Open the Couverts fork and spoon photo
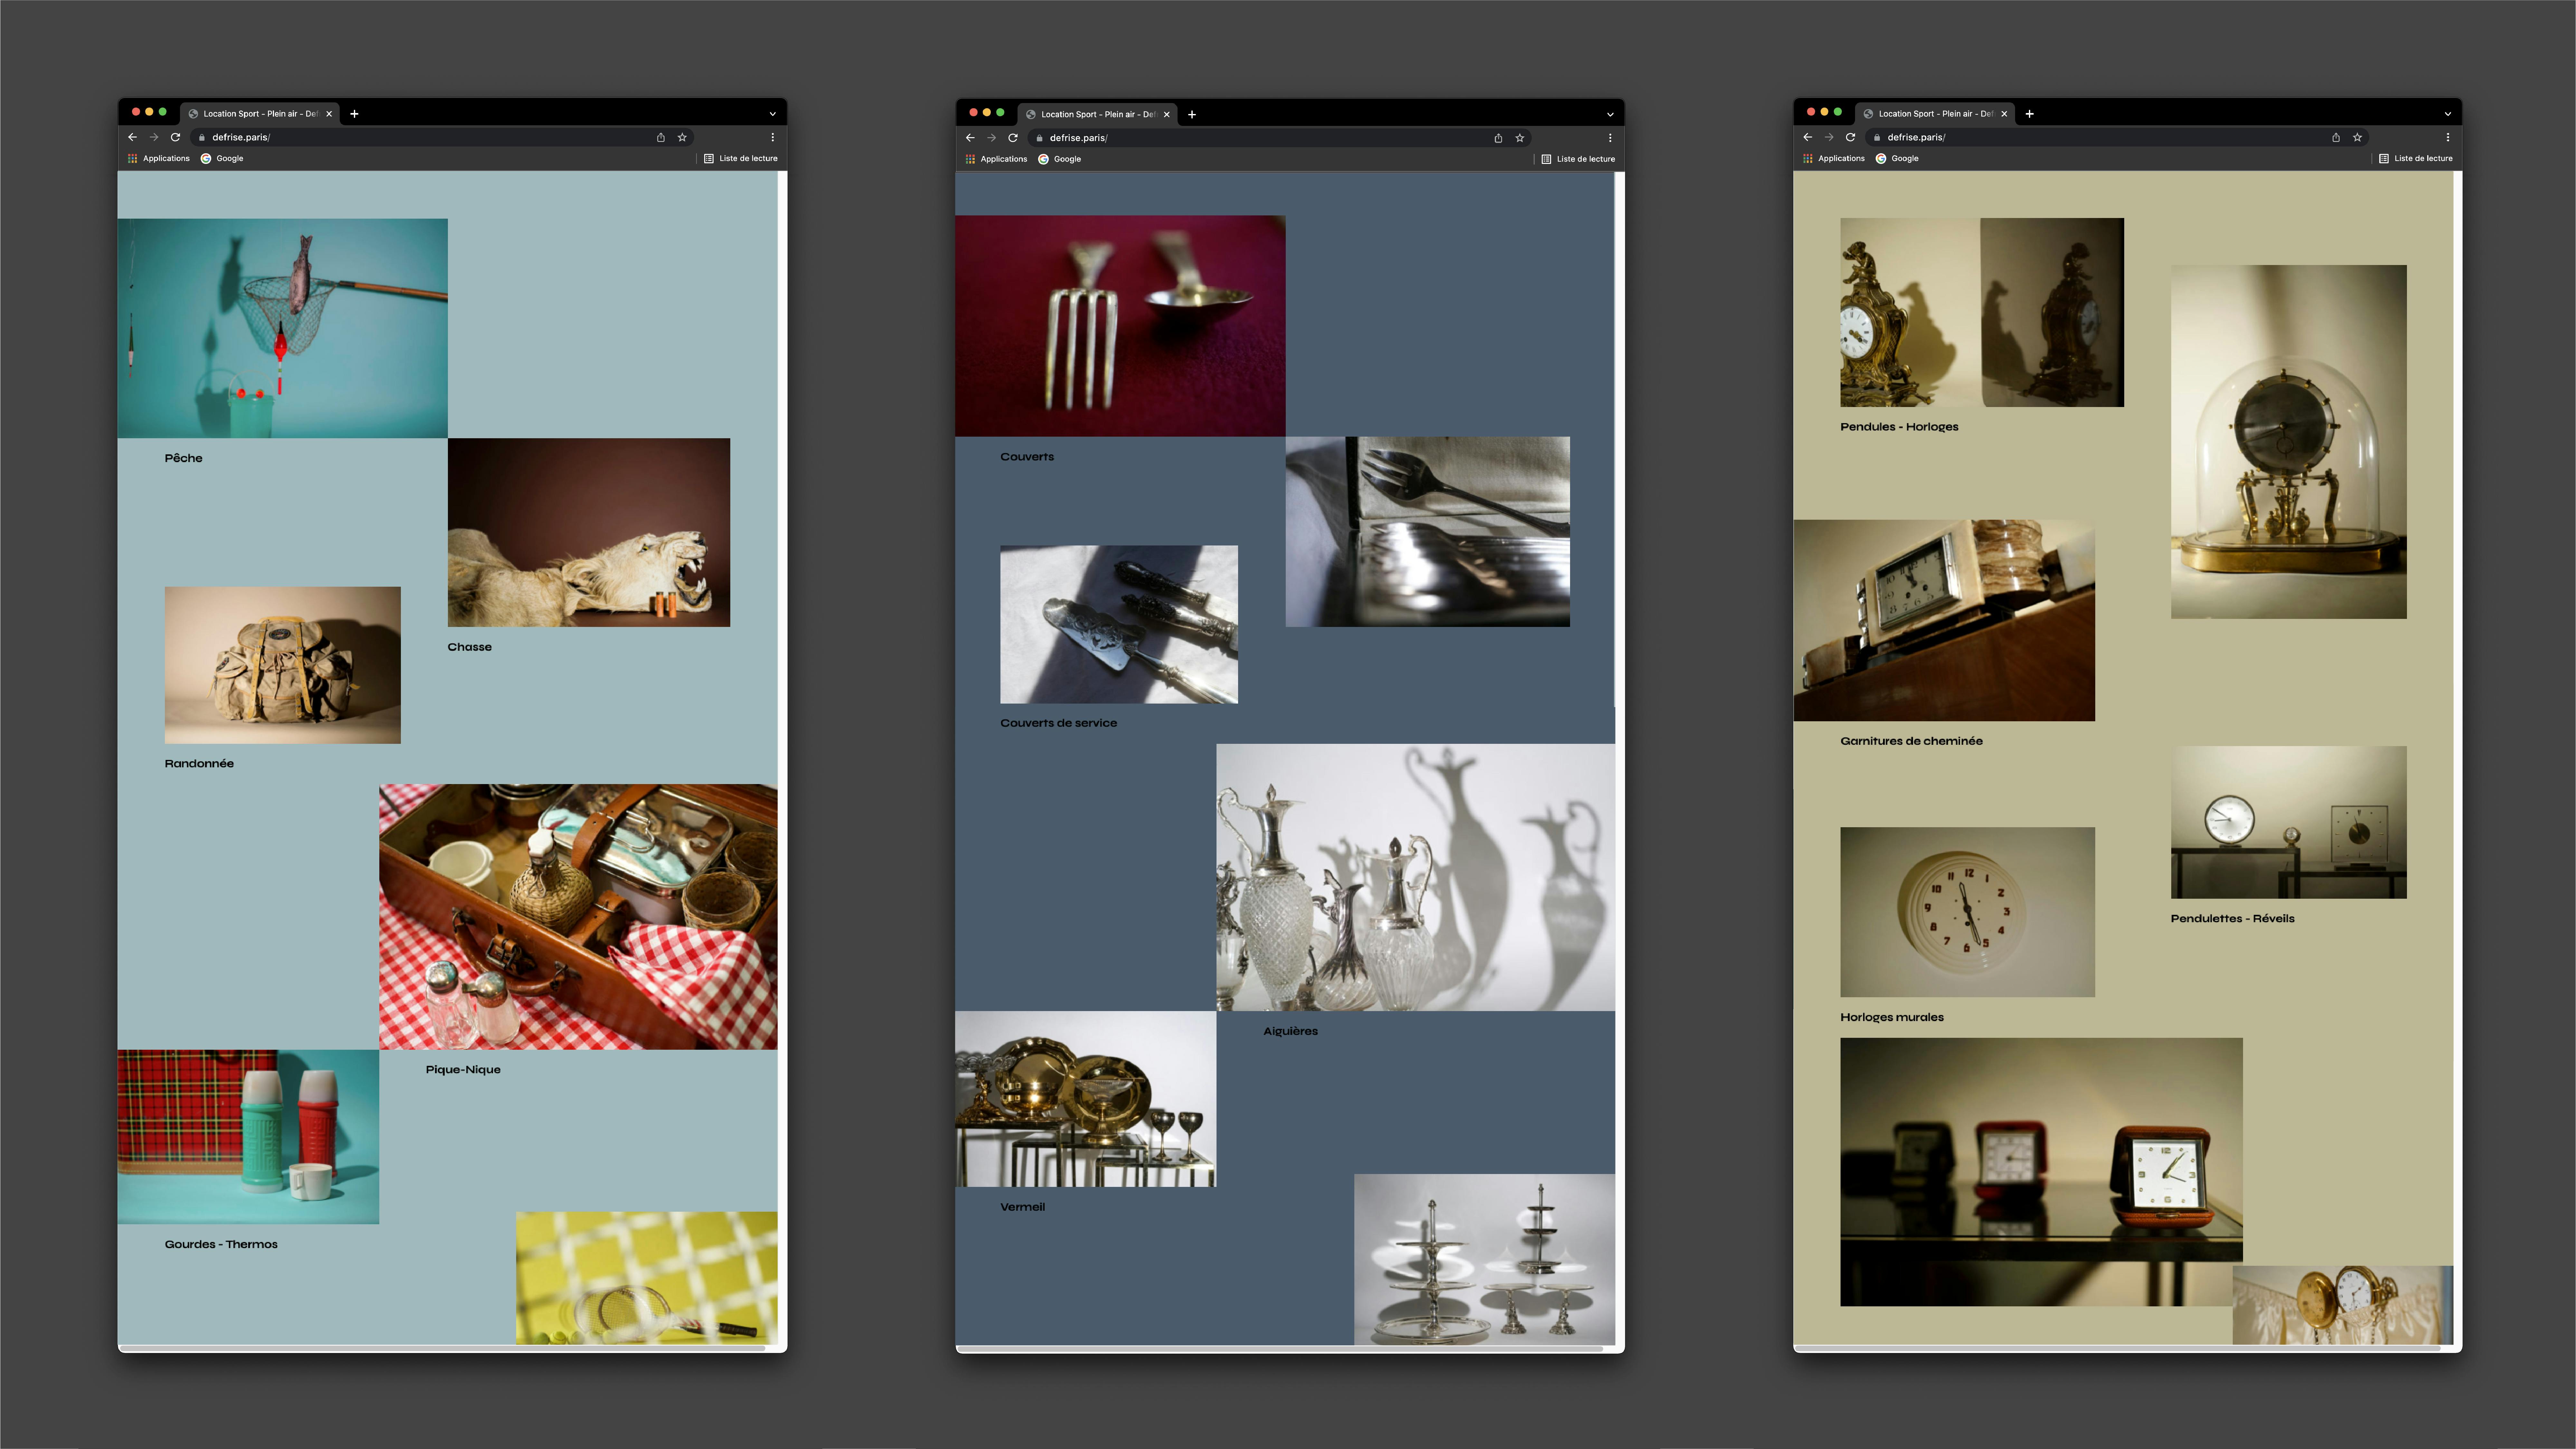Image resolution: width=2576 pixels, height=1449 pixels. pyautogui.click(x=1120, y=326)
